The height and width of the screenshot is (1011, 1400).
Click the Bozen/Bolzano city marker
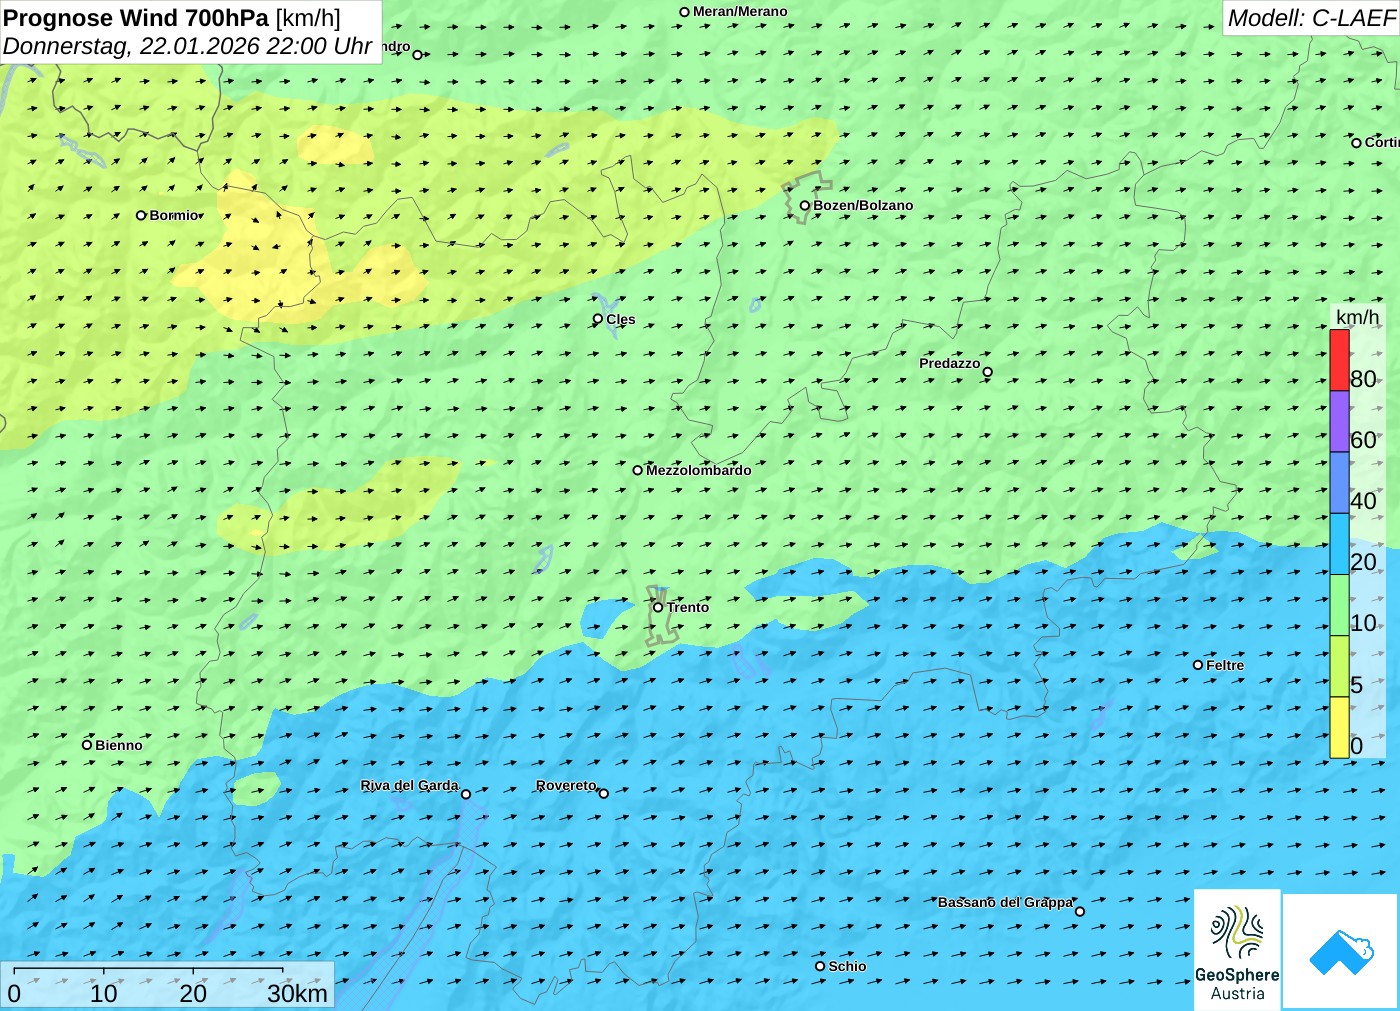[x=805, y=206]
